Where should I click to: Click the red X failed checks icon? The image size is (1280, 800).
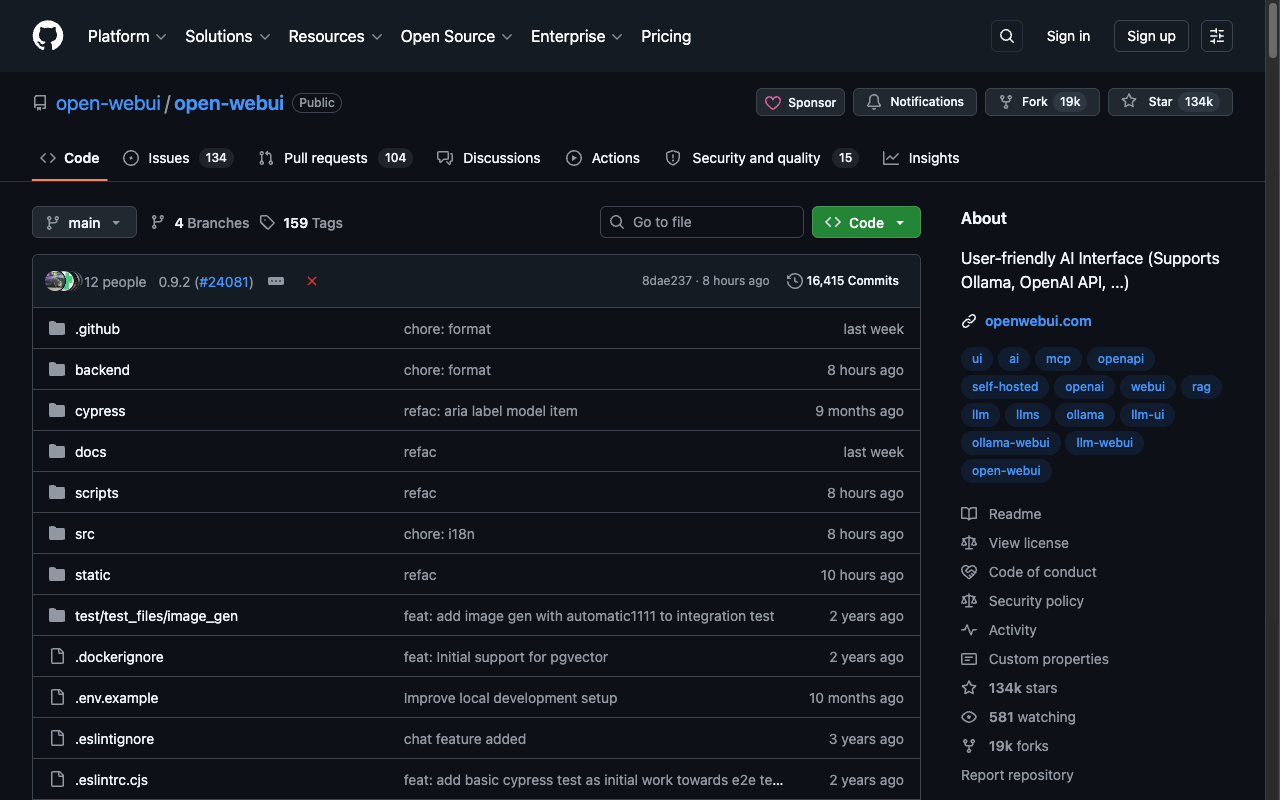click(311, 281)
